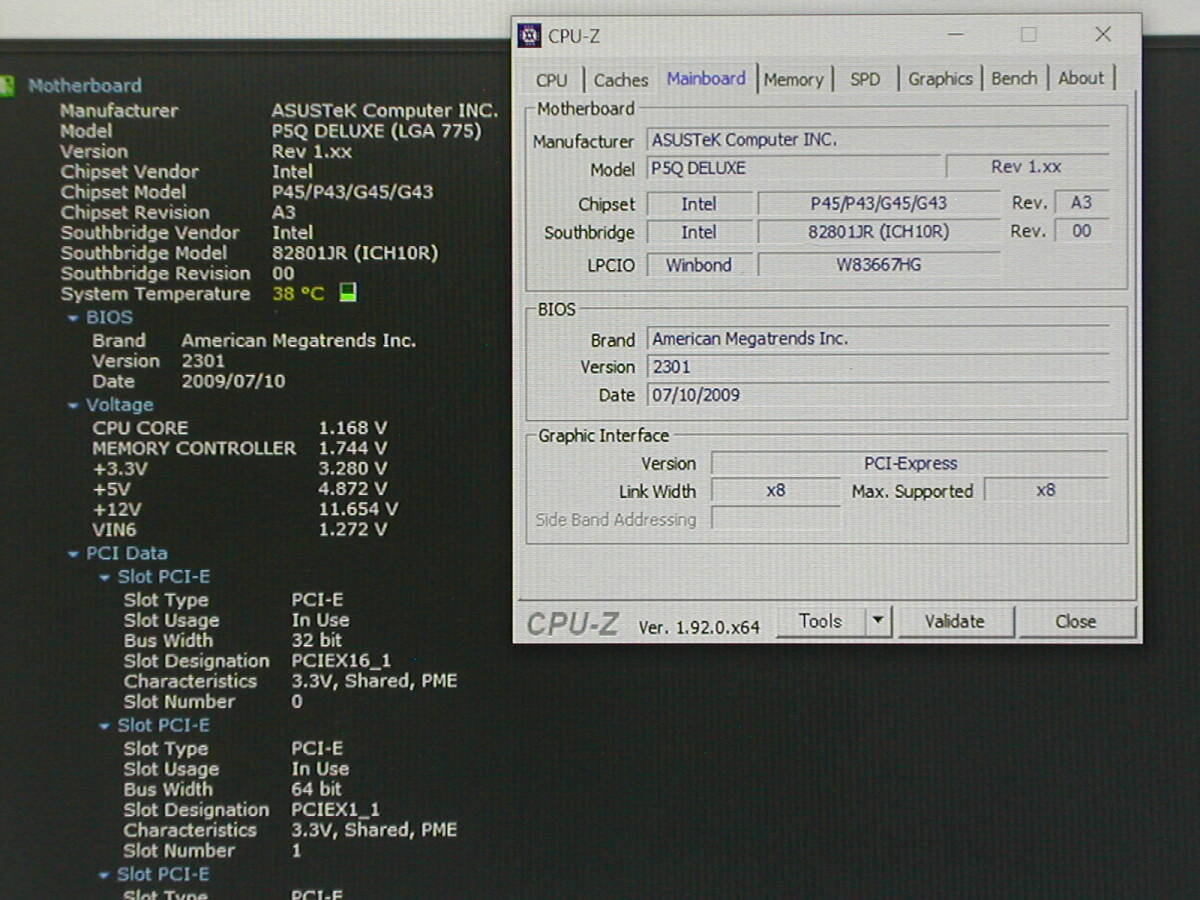Screen dimensions: 1200x900
Task: Click the Link Width x8 field
Action: [x=776, y=491]
